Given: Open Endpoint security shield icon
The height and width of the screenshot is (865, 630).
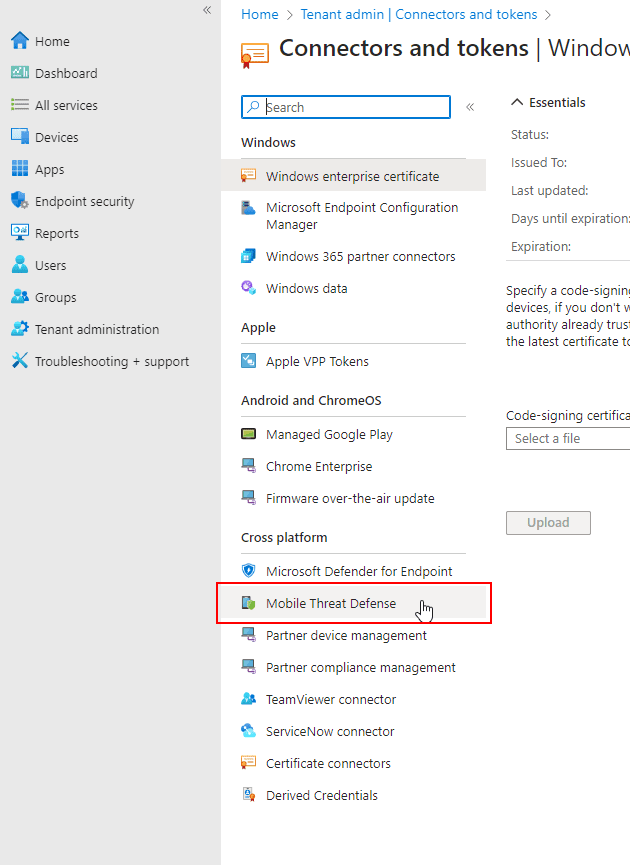Looking at the screenshot, I should [19, 201].
